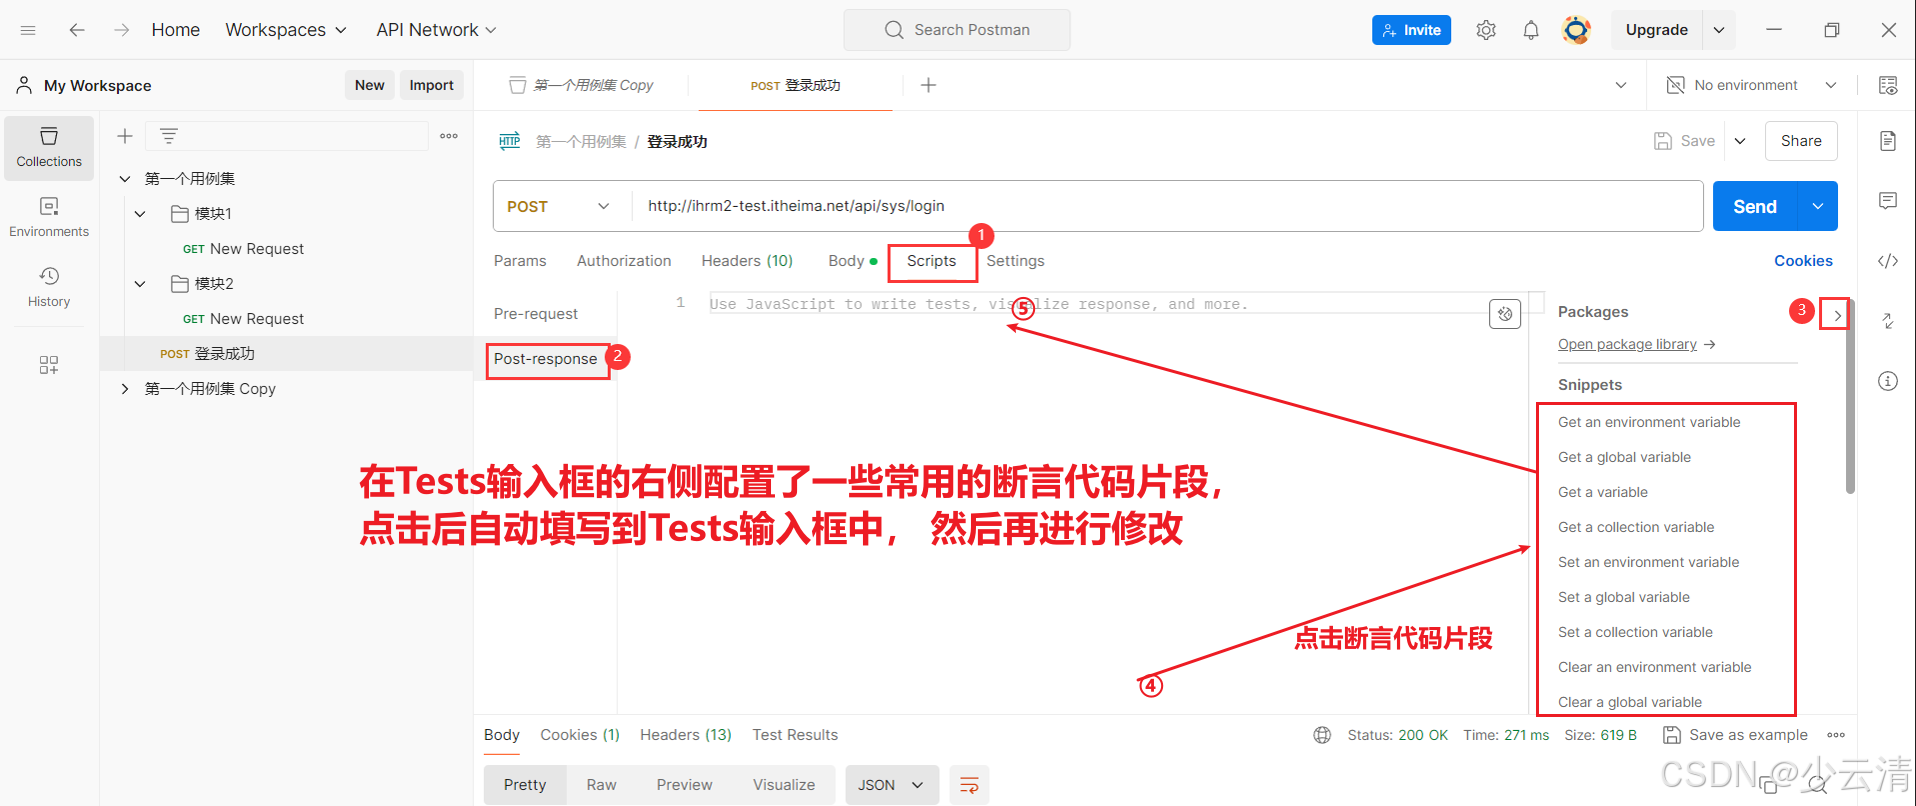Click the collections filter icon
This screenshot has height=806, width=1916.
point(169,136)
